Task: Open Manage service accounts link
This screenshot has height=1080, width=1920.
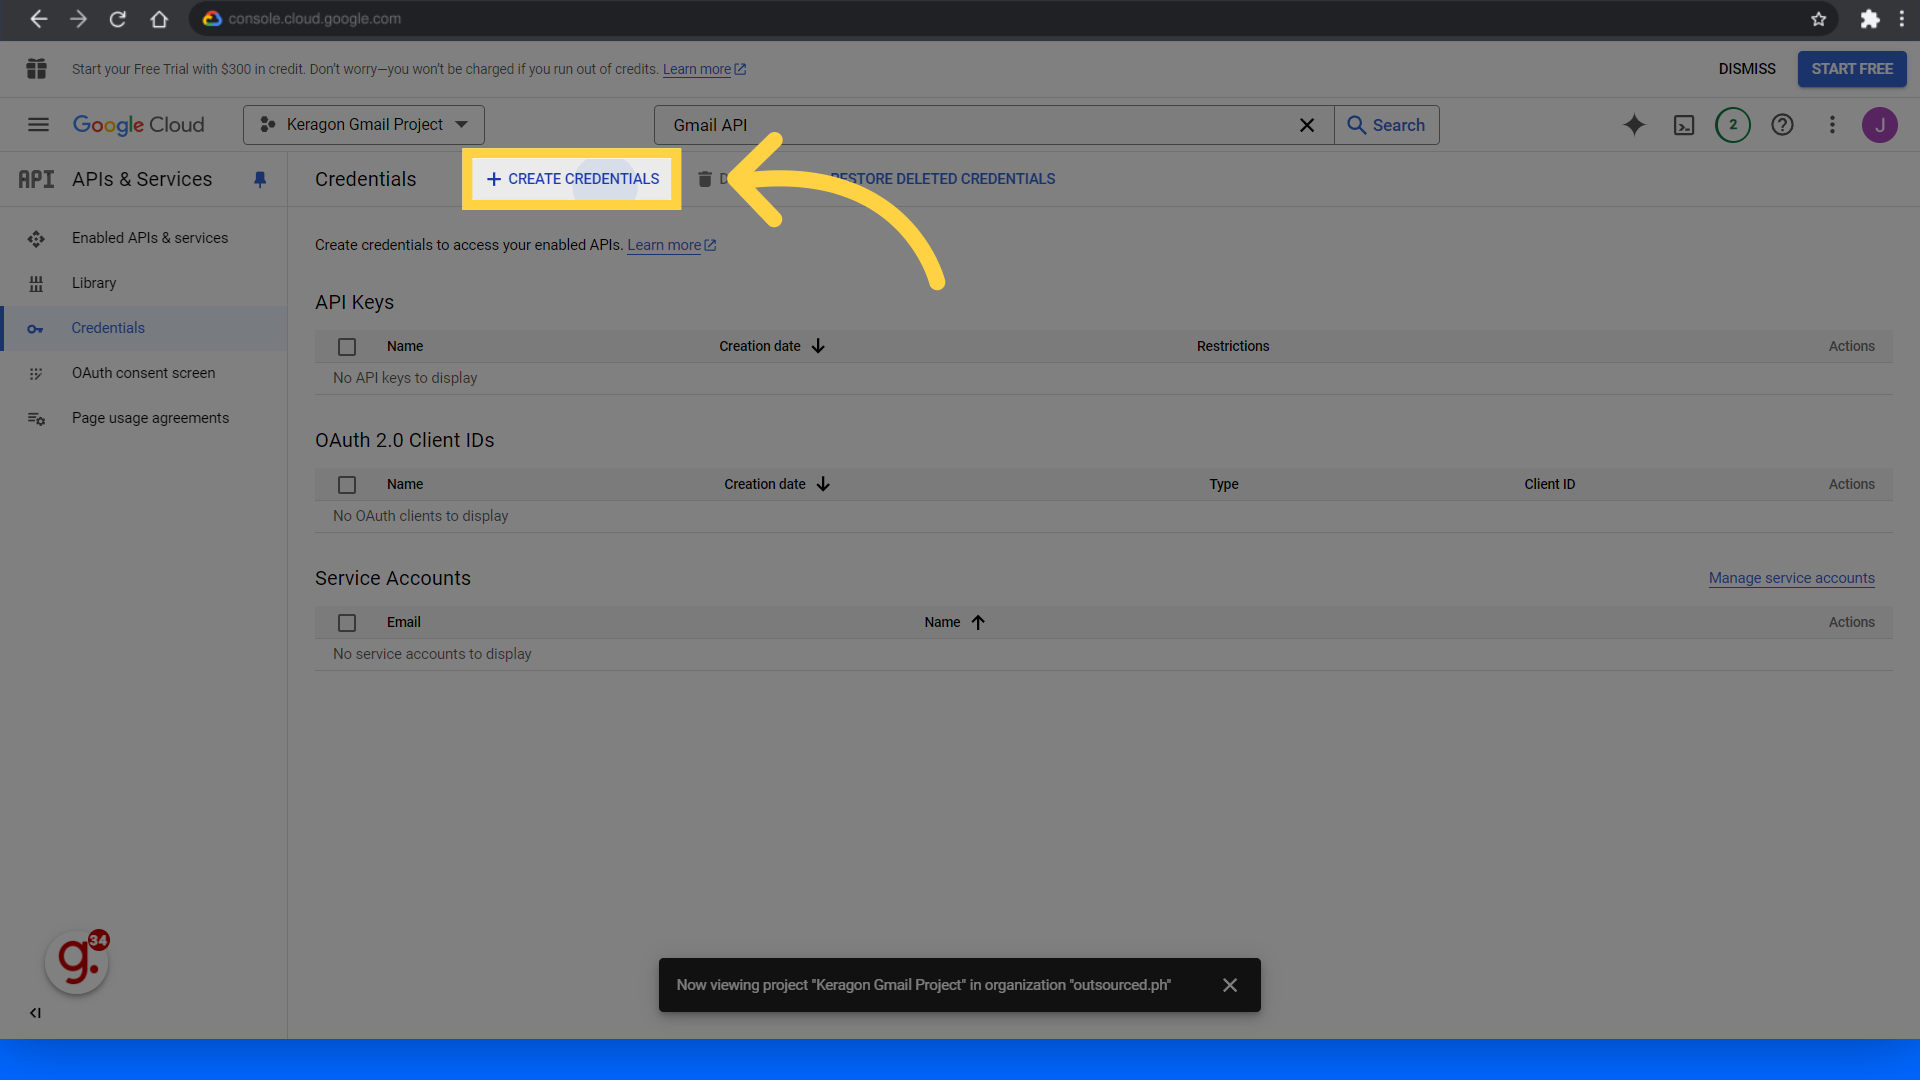Action: click(x=1791, y=578)
